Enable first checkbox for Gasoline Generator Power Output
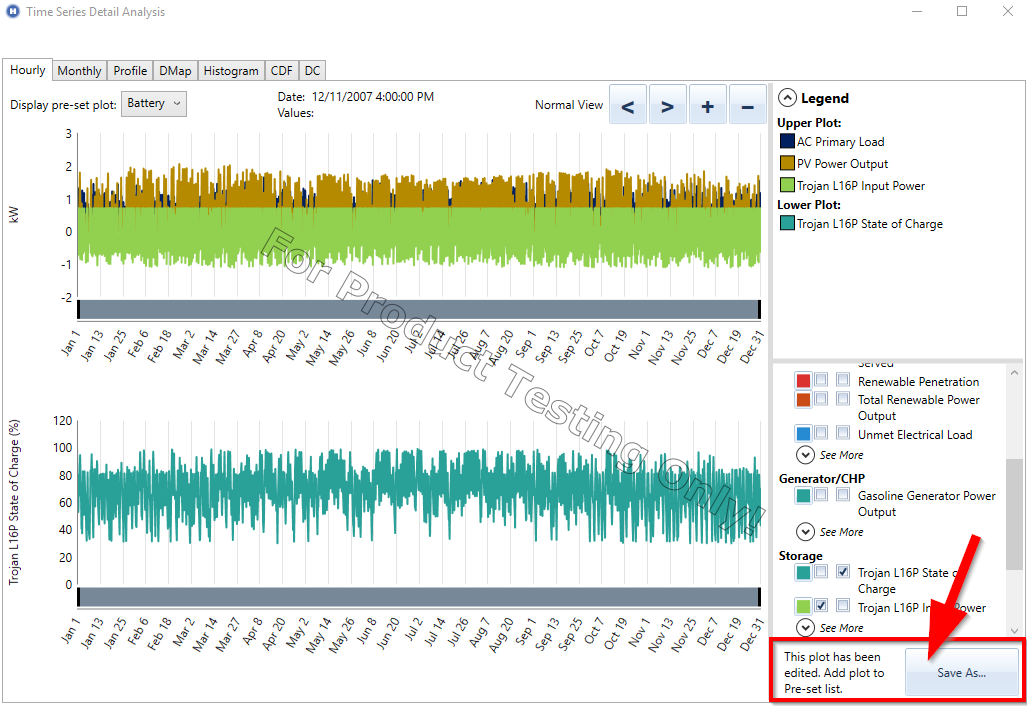The width and height of the screenshot is (1027, 706). click(x=820, y=495)
